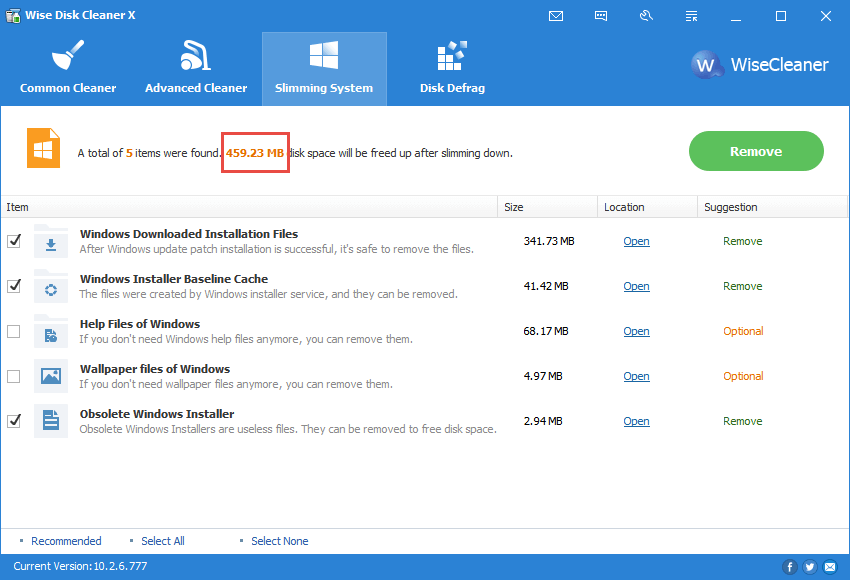Screen dimensions: 850x580
Task: Click the Location column header
Action: [x=647, y=207]
